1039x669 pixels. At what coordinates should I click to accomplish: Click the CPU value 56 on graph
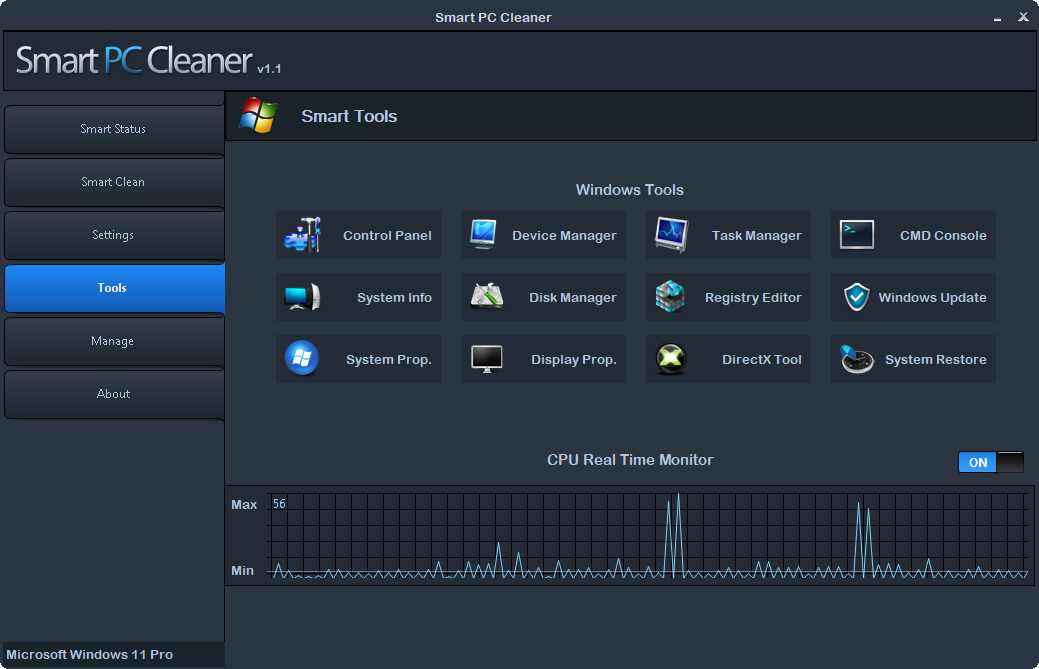(279, 503)
